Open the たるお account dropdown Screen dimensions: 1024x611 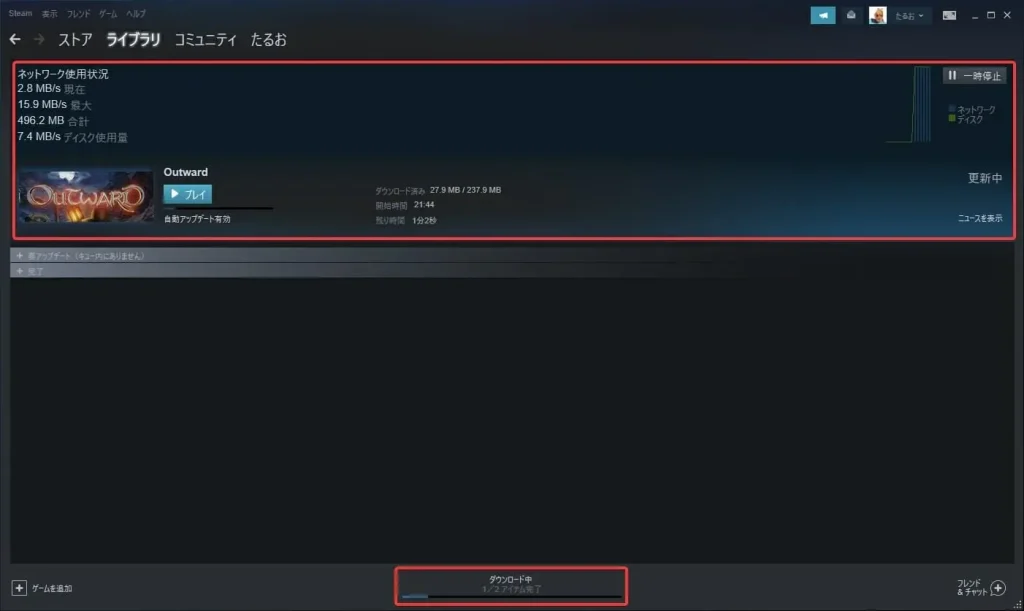[908, 16]
